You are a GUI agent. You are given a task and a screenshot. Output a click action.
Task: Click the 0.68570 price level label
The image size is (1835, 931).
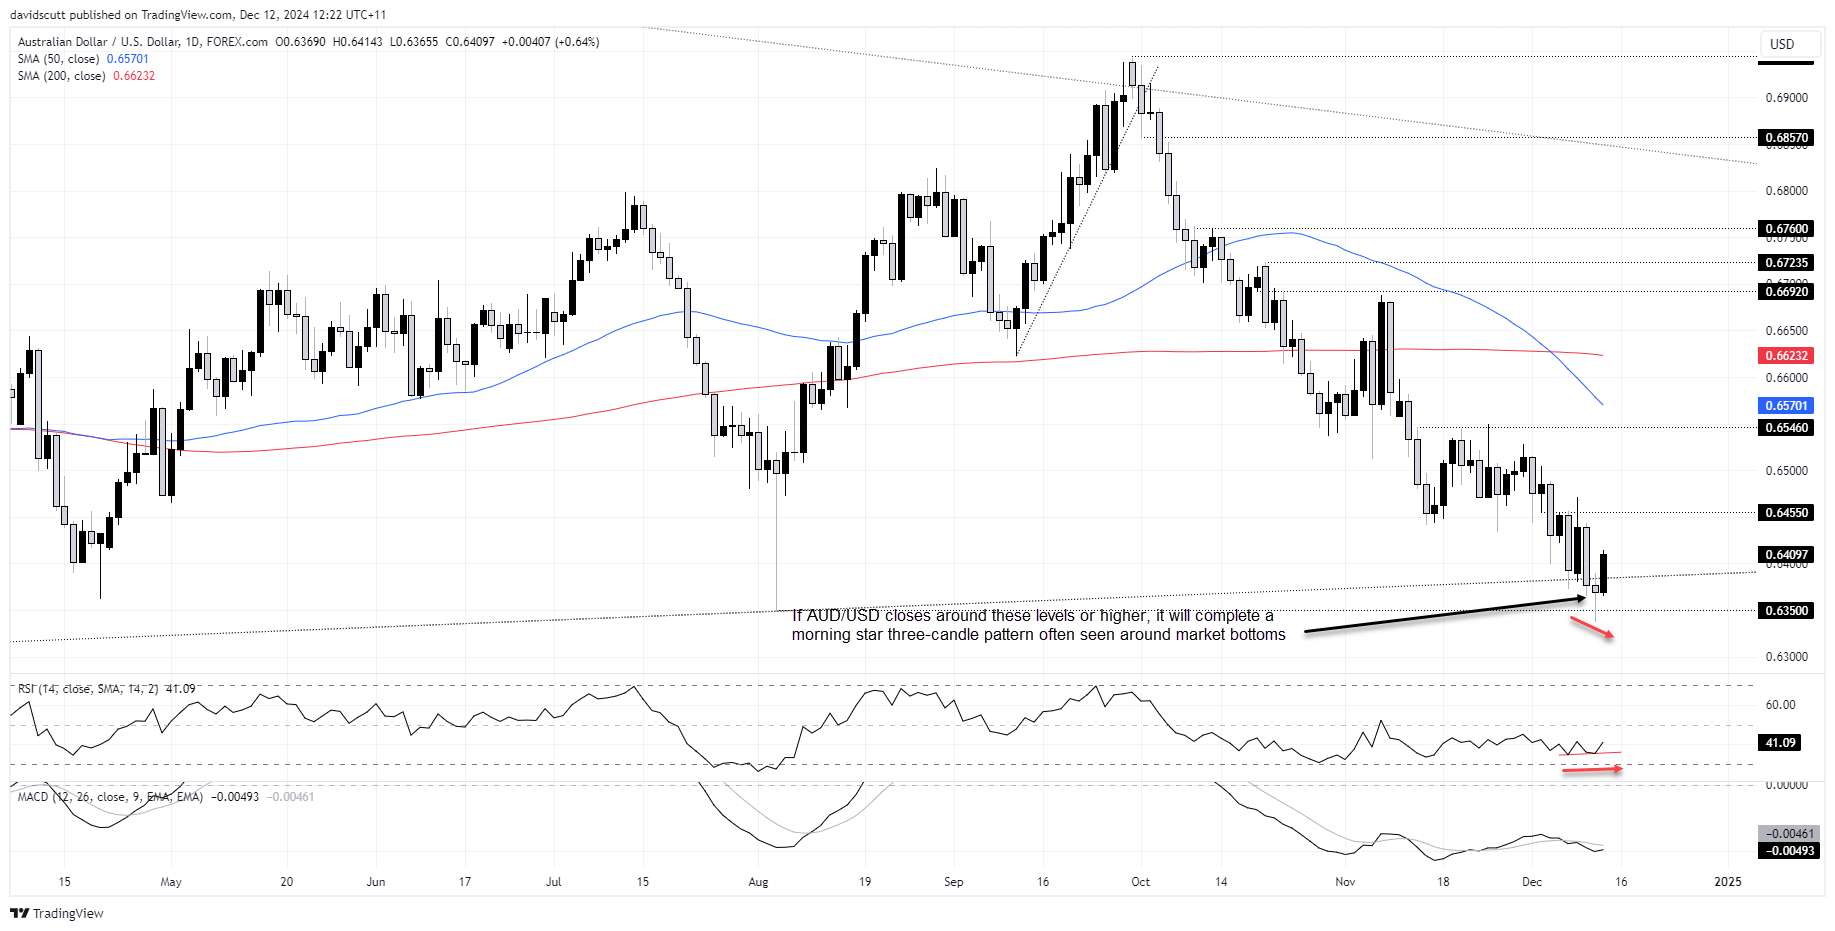coord(1786,138)
